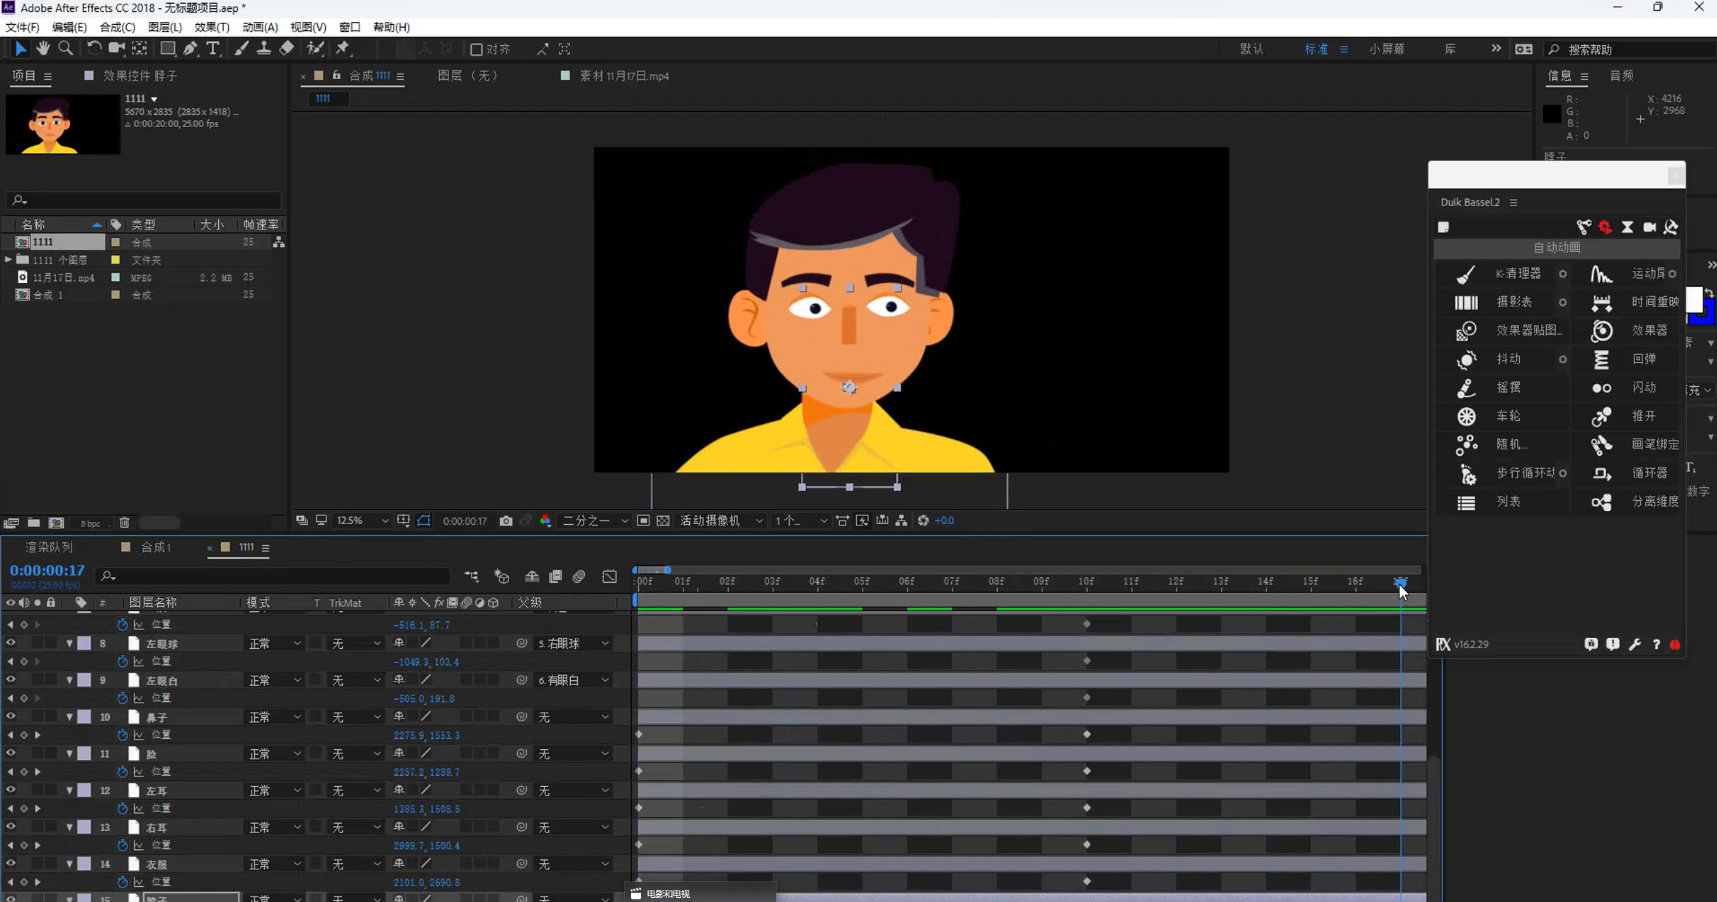Viewport: 1717px width, 902px height.
Task: Click the 标准 workspace link
Action: [1316, 49]
